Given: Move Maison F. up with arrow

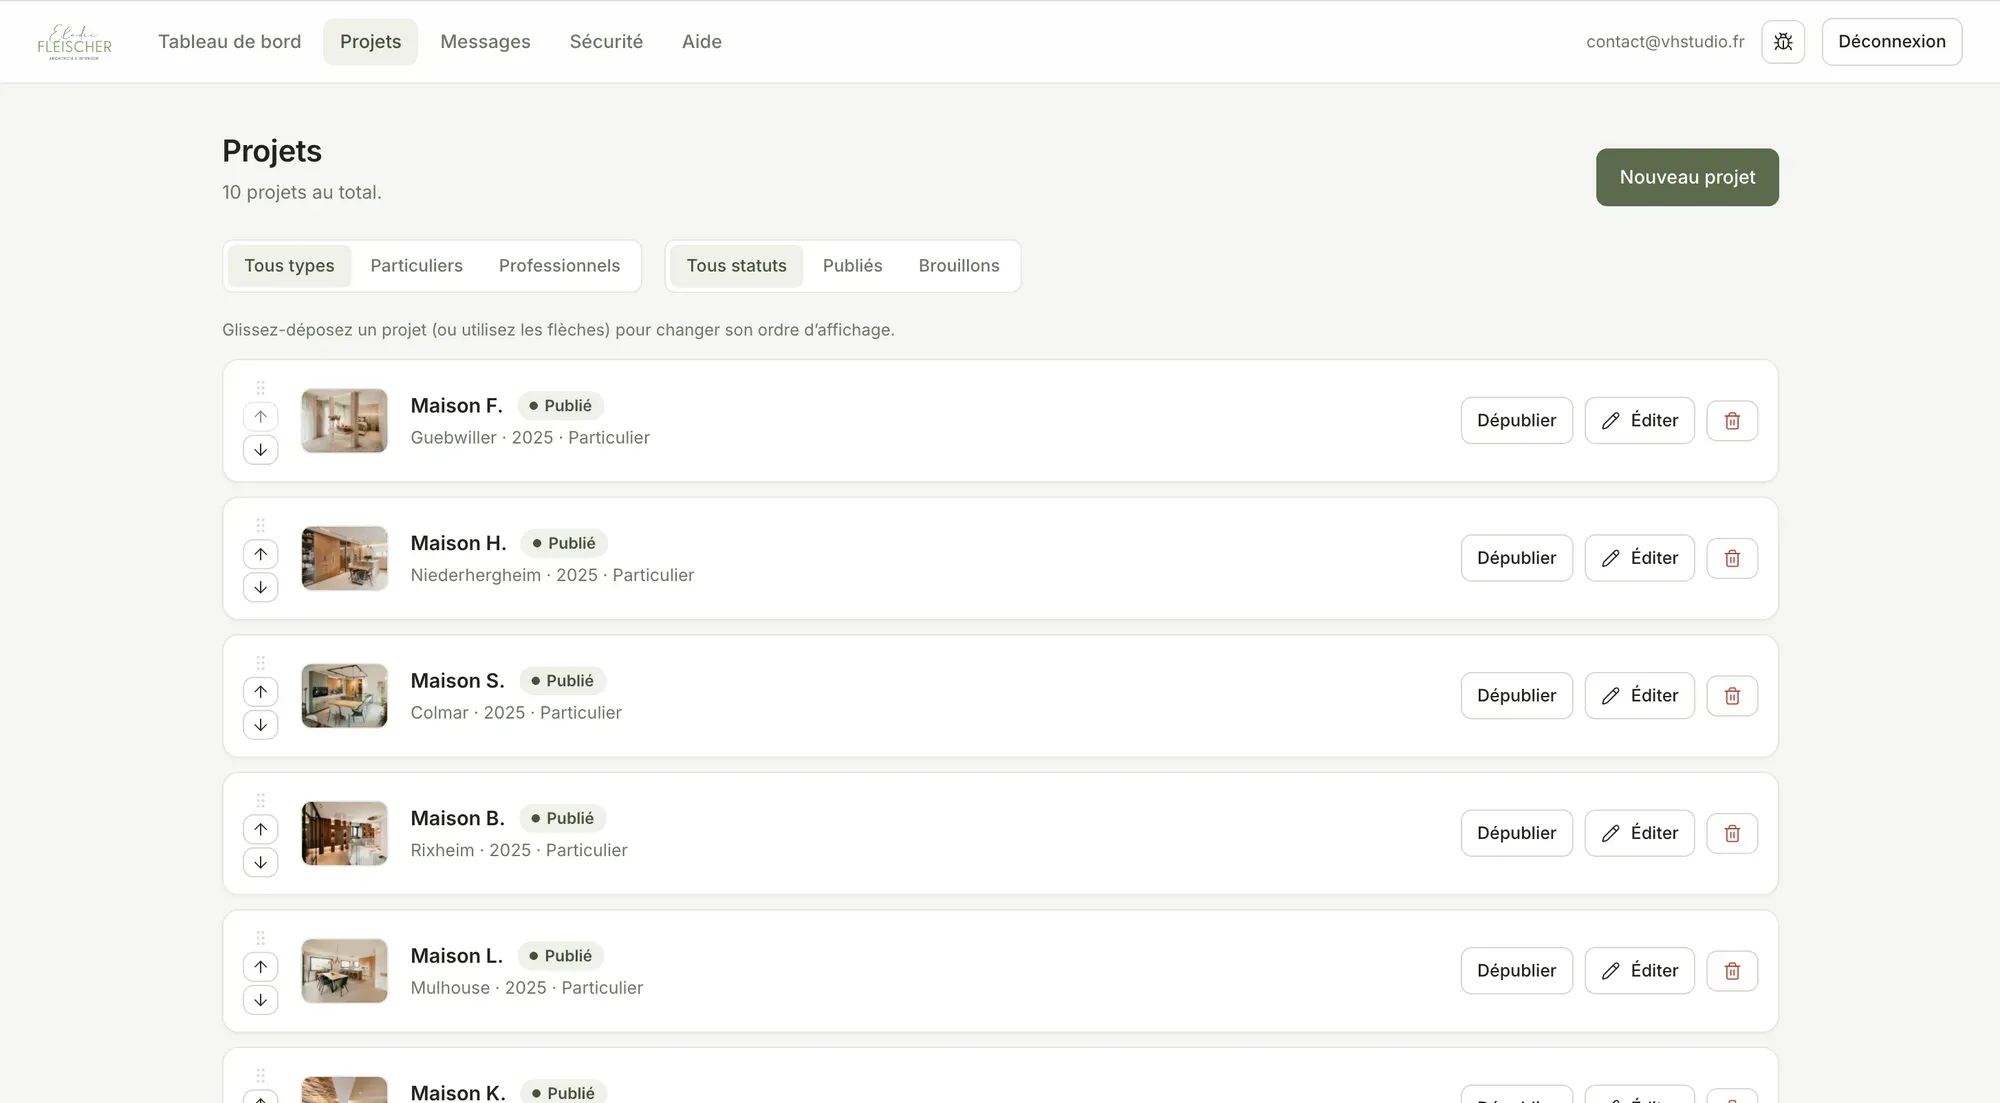Looking at the screenshot, I should 260,417.
